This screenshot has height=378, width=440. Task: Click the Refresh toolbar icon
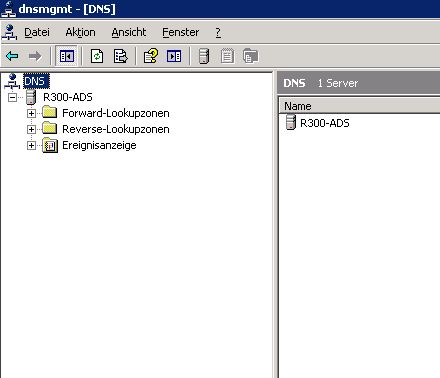[97, 56]
